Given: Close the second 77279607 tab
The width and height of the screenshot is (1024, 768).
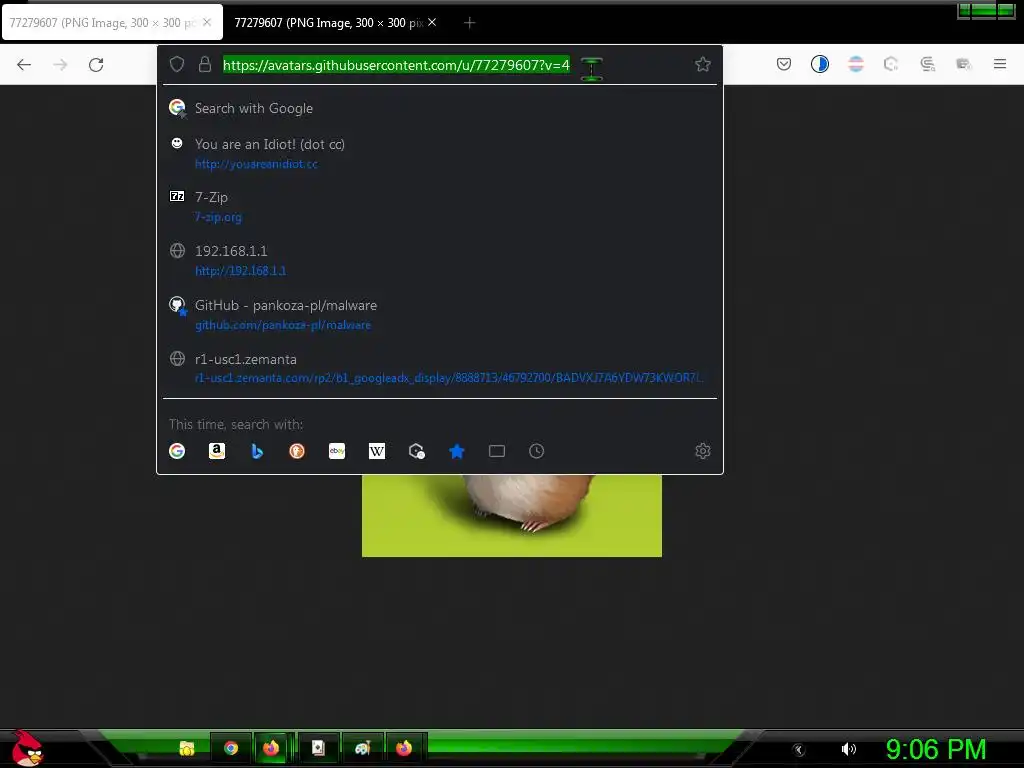Looking at the screenshot, I should pyautogui.click(x=432, y=22).
